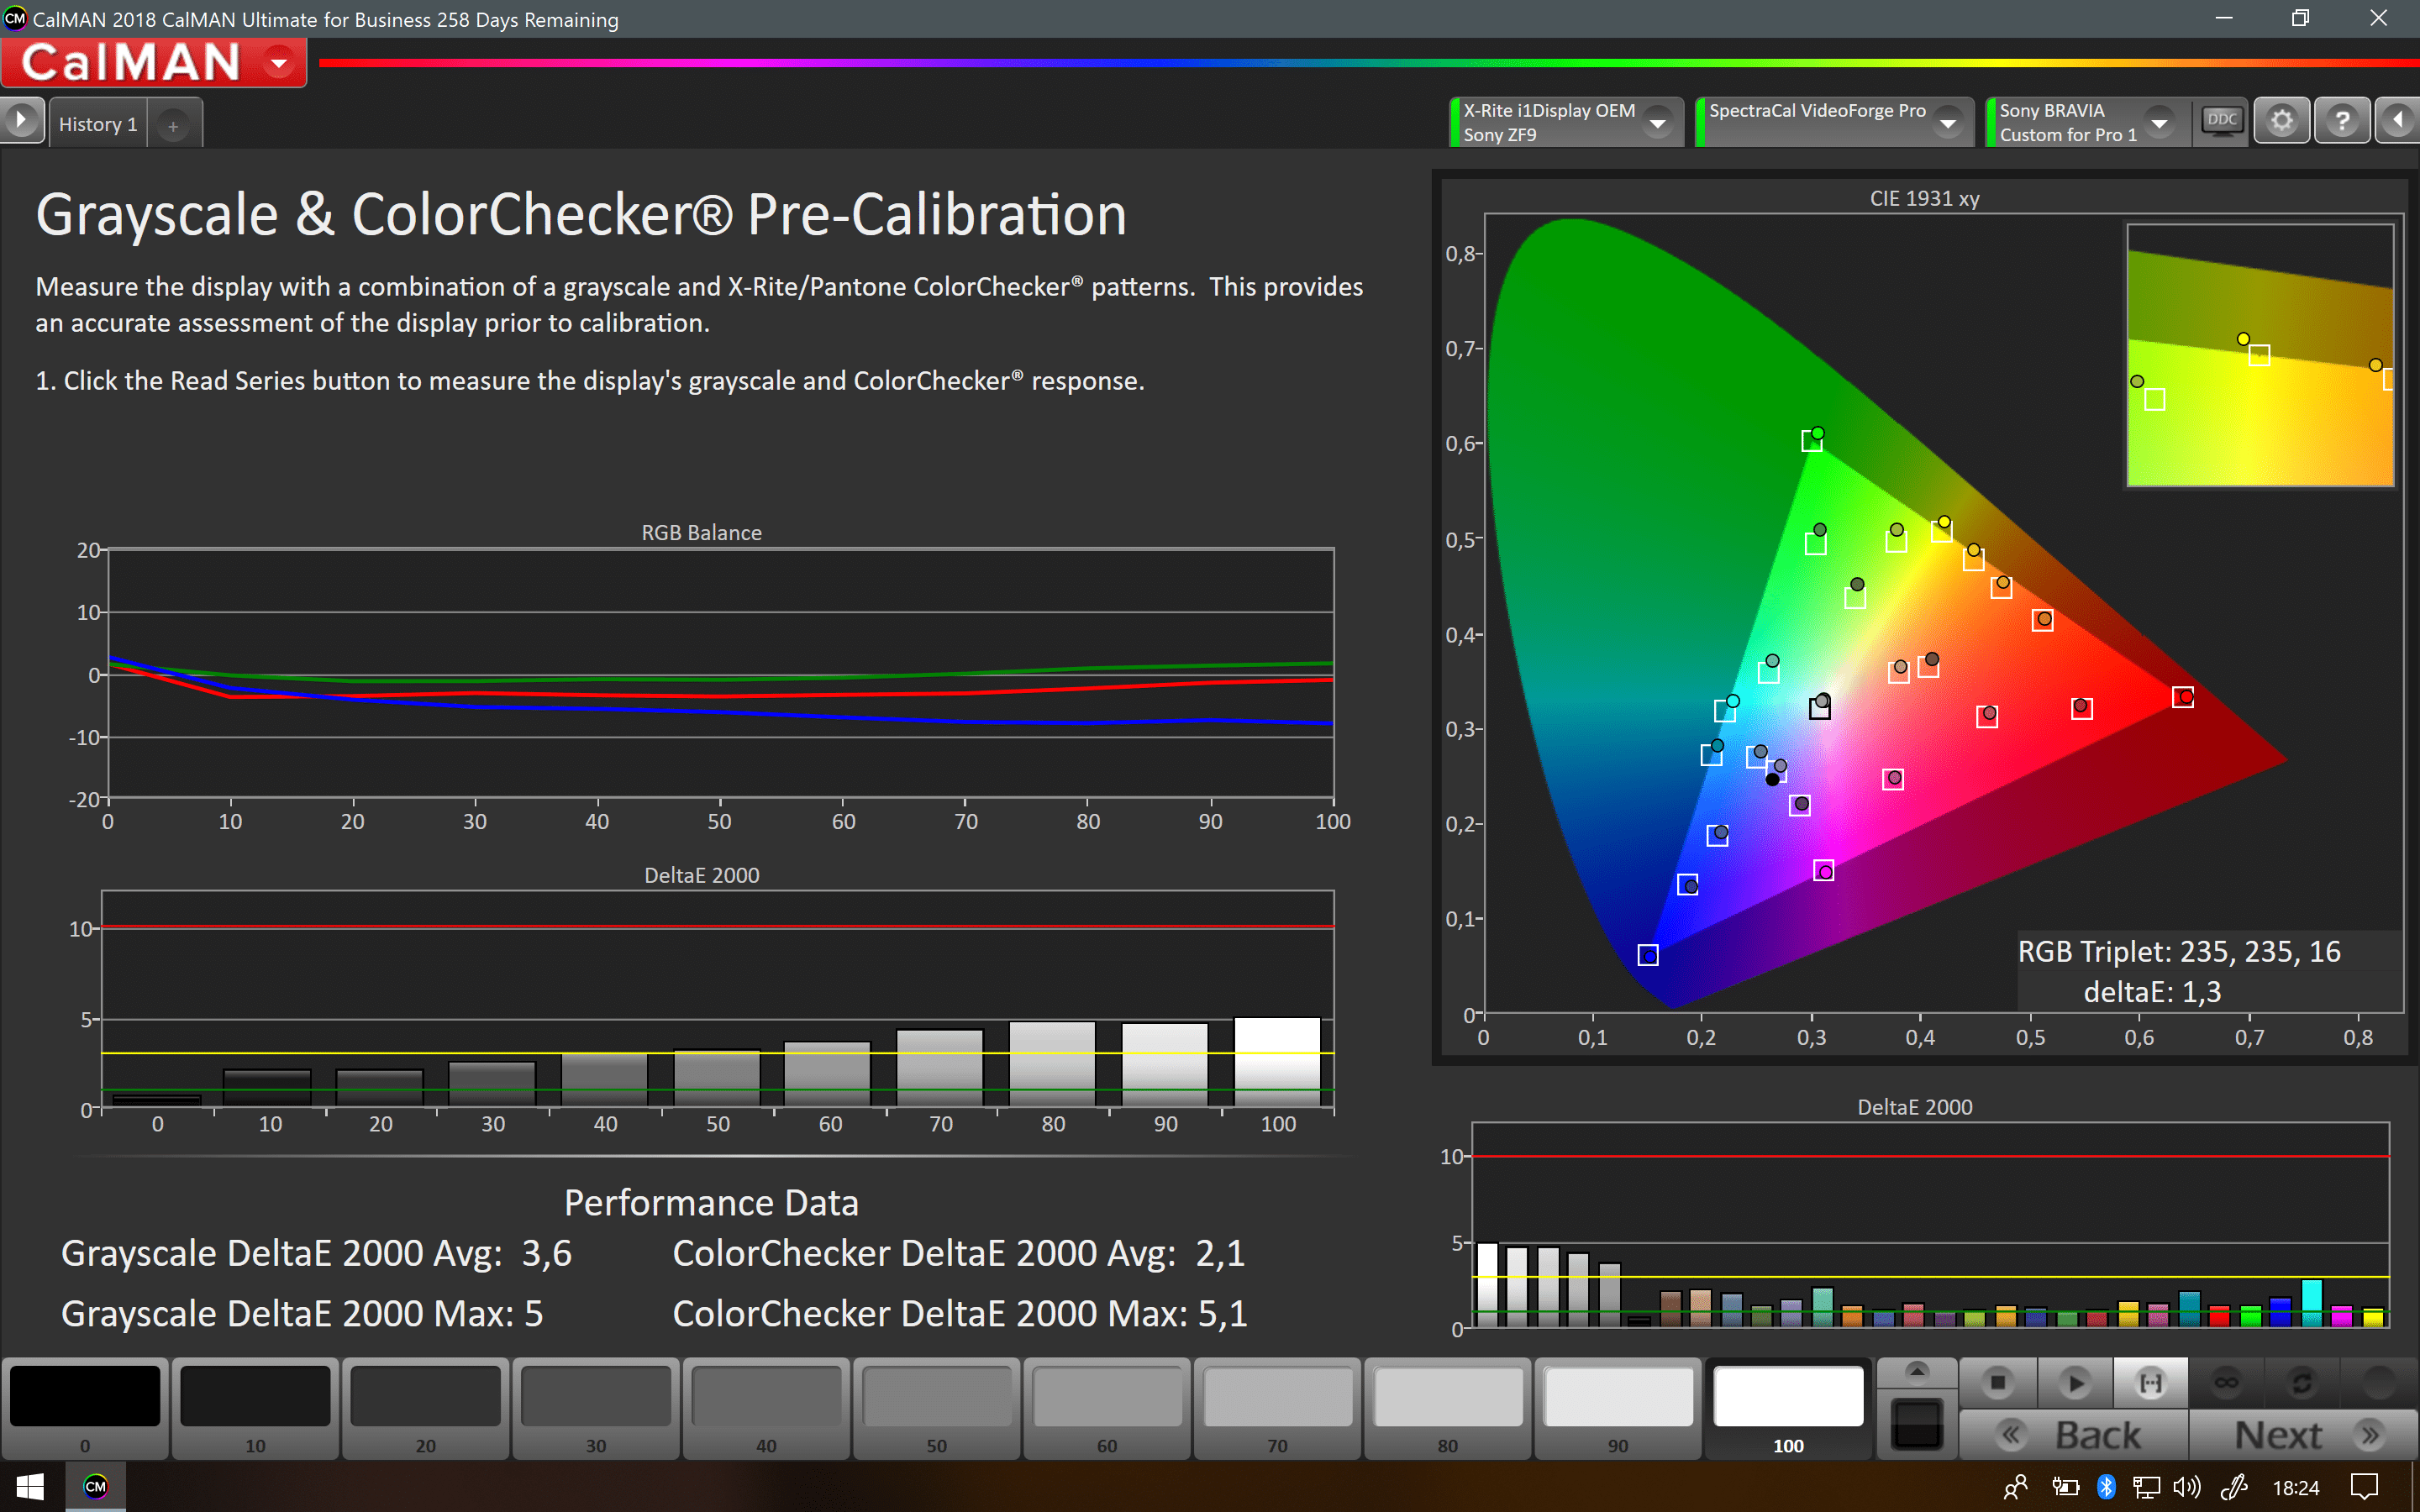Screen dimensions: 2420x1512
Task: Select the 60 percent grayscale patch
Action: click(1107, 1409)
